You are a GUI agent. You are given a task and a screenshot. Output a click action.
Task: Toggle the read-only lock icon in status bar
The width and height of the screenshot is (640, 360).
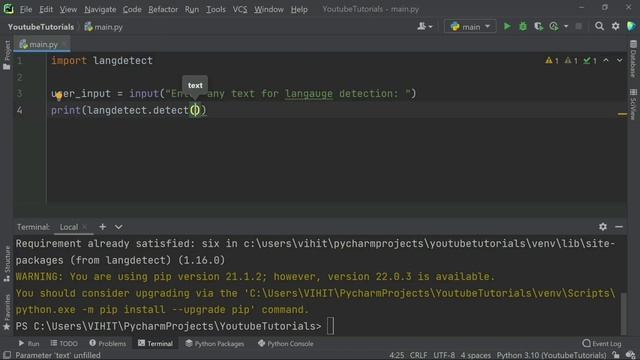point(616,355)
